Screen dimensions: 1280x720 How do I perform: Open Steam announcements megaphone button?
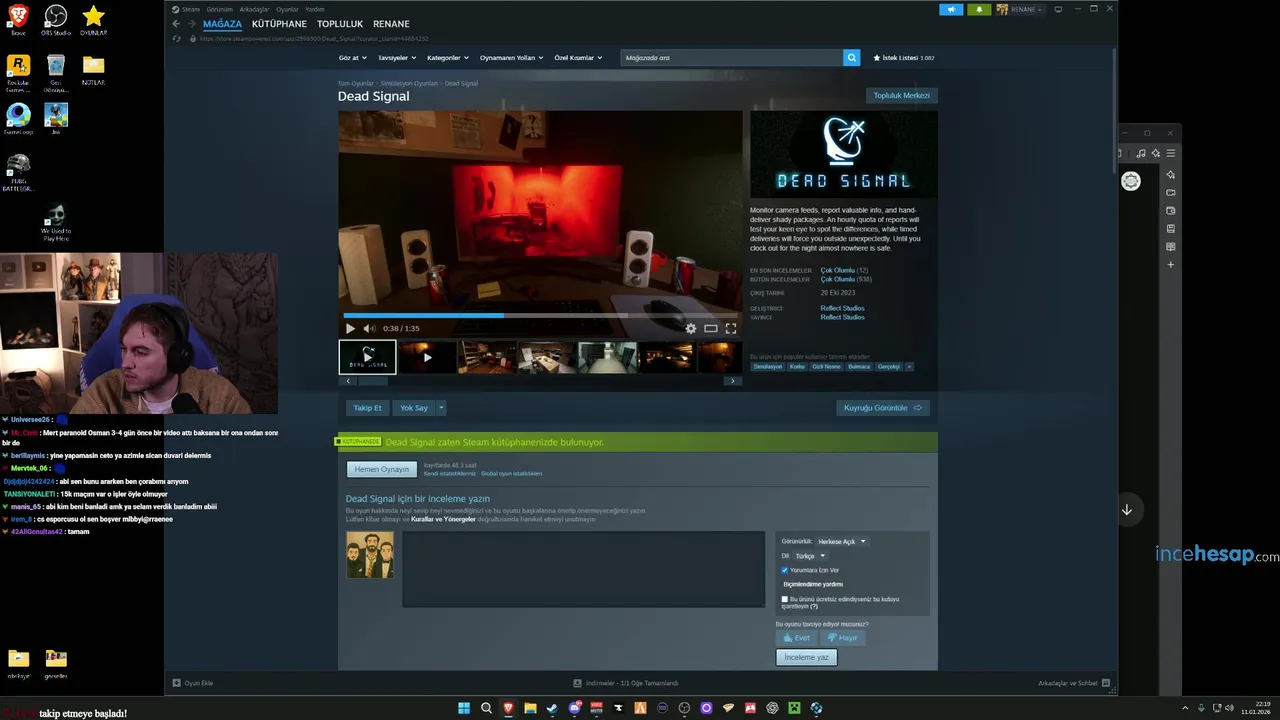(951, 9)
